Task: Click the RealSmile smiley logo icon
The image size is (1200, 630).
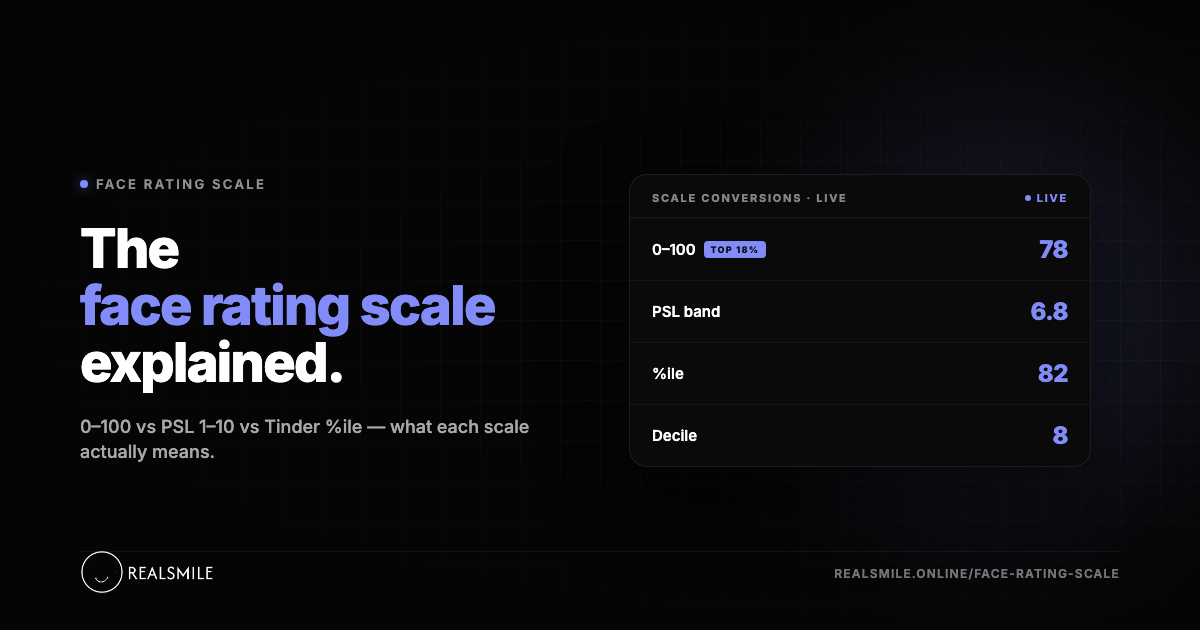Action: [x=101, y=573]
